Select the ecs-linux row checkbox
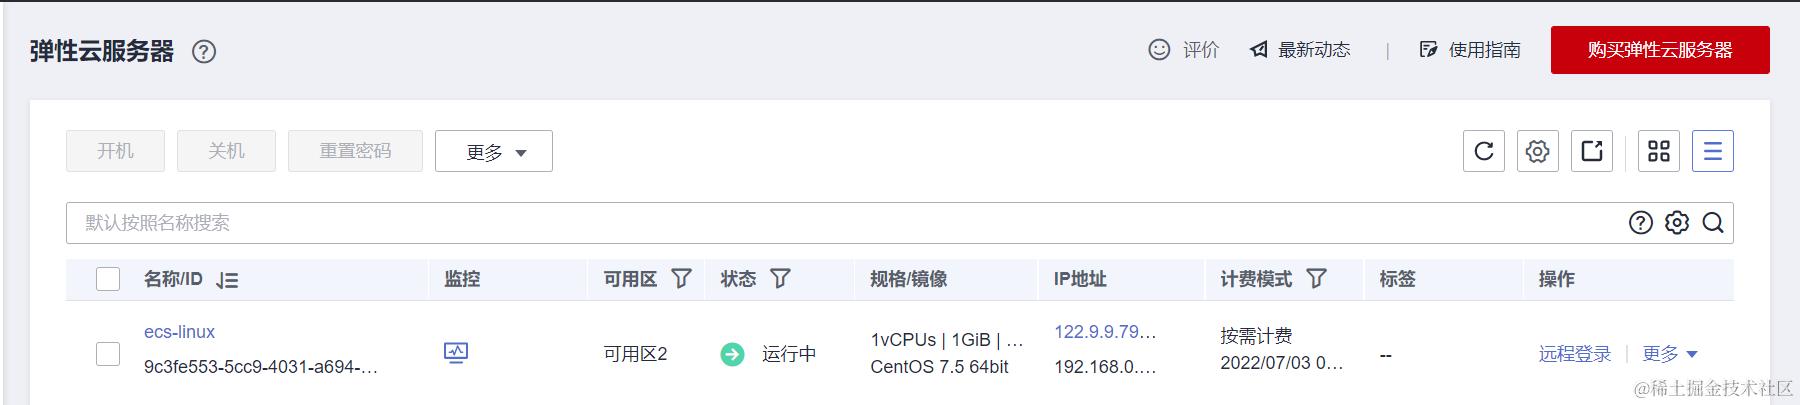Screen dimensions: 1800x405 pos(108,354)
